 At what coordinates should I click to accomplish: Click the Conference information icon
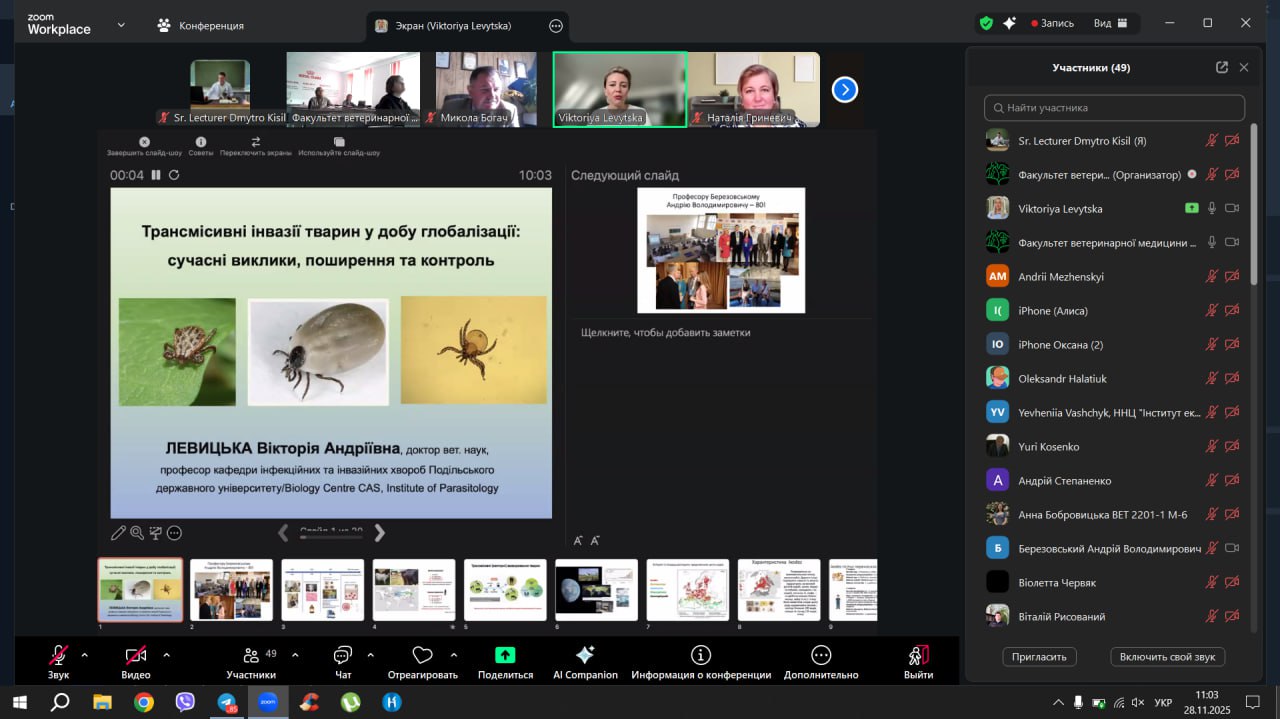pos(700,655)
